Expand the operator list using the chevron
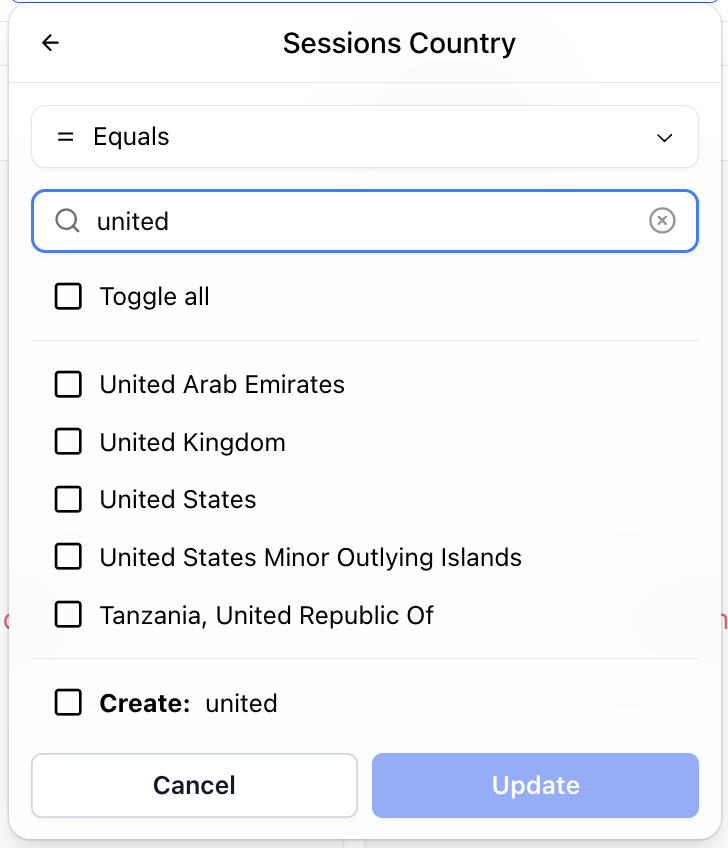 (x=665, y=138)
